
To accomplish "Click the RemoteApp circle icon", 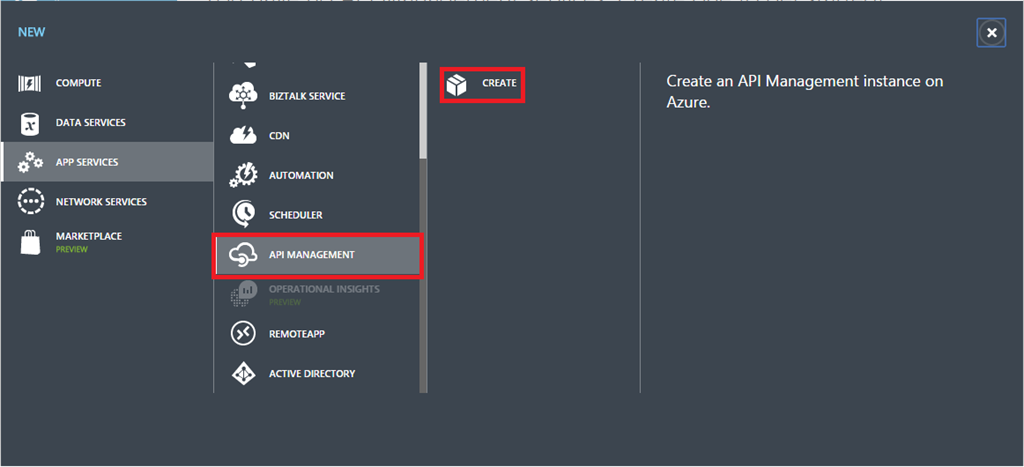I will [x=243, y=334].
